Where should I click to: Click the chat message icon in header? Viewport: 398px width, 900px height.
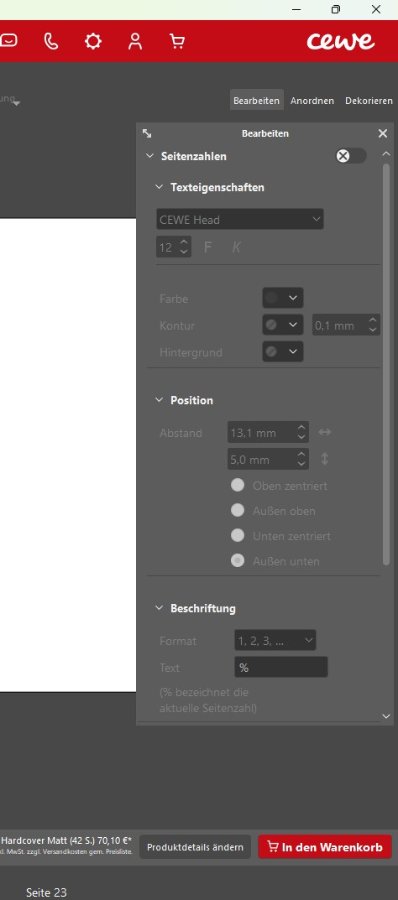coord(9,41)
